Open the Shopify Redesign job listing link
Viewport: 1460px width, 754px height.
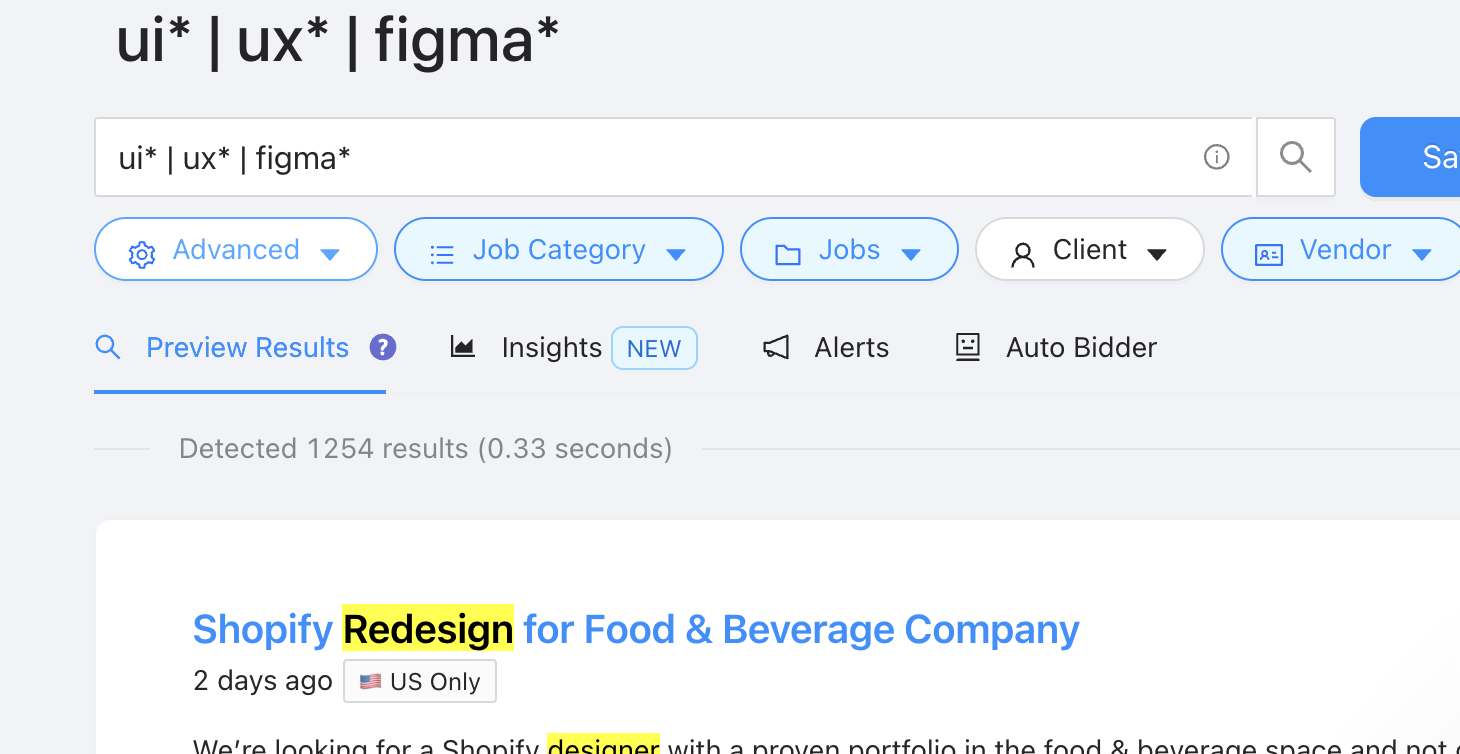coord(636,630)
